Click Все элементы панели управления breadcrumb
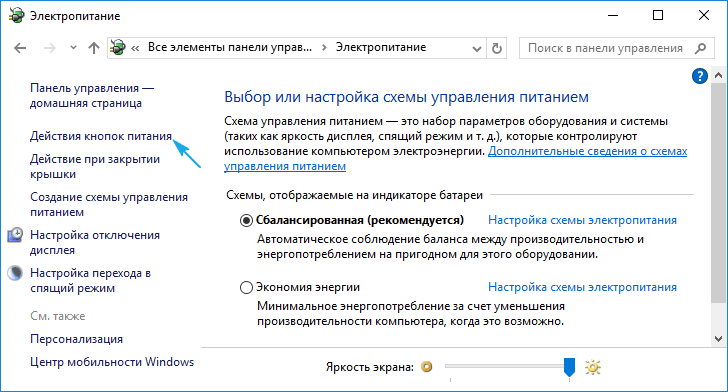This screenshot has height=392, width=728. (230, 47)
